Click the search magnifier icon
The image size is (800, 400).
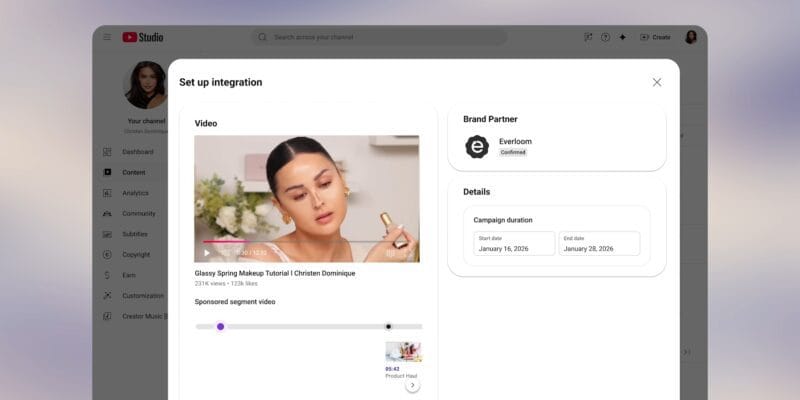coord(262,37)
